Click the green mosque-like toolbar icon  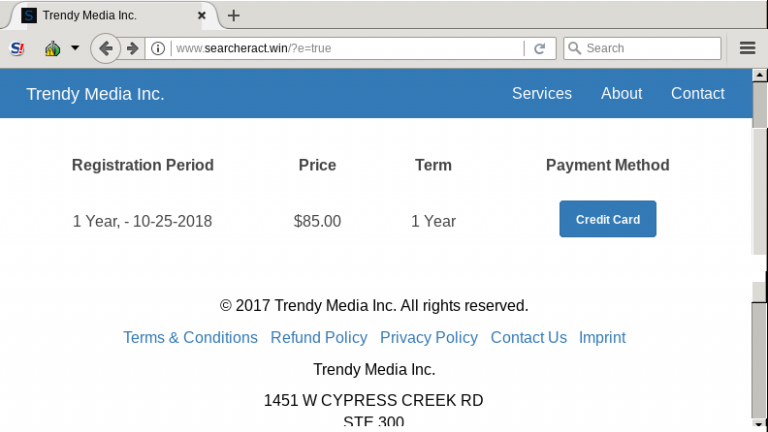52,48
